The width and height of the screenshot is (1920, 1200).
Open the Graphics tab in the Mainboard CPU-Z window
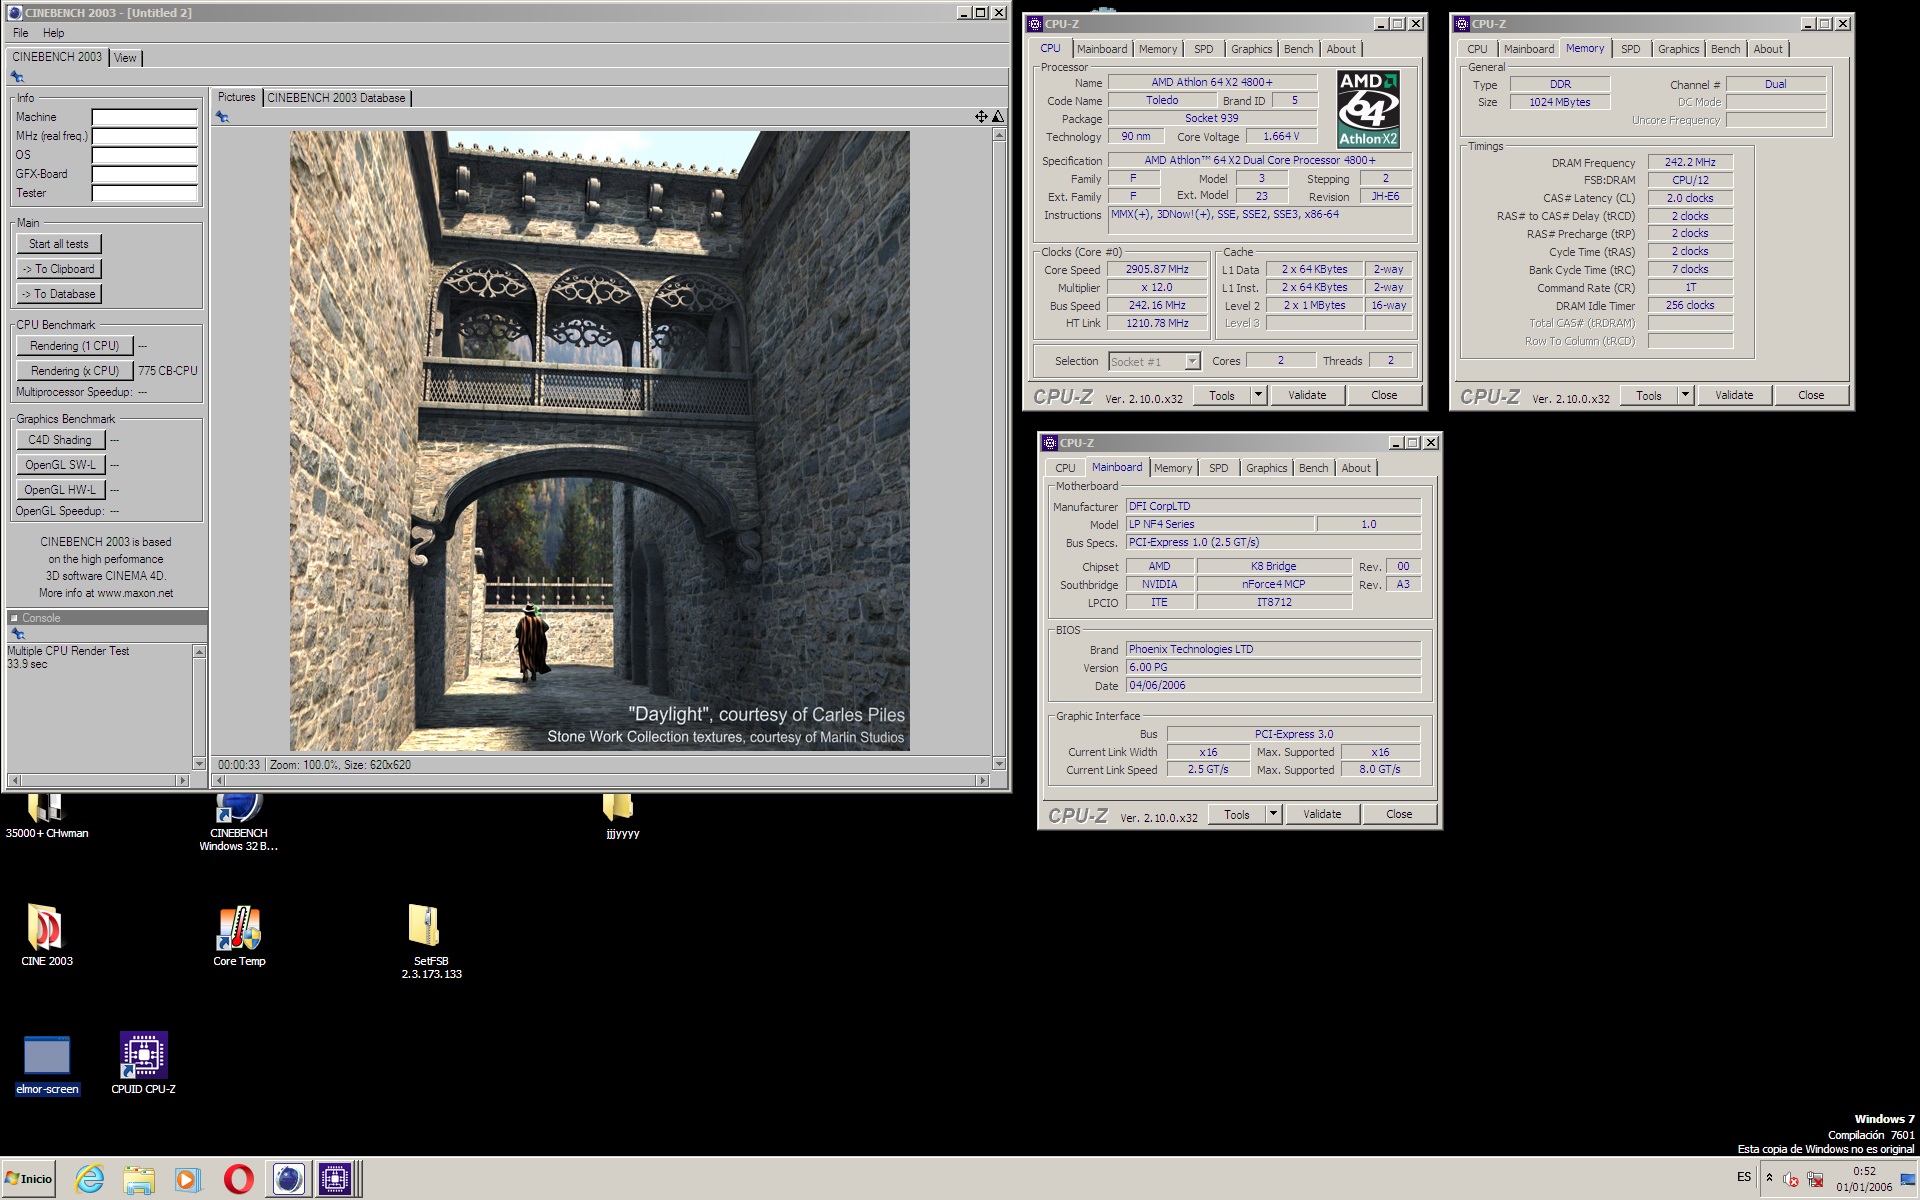[x=1266, y=468]
